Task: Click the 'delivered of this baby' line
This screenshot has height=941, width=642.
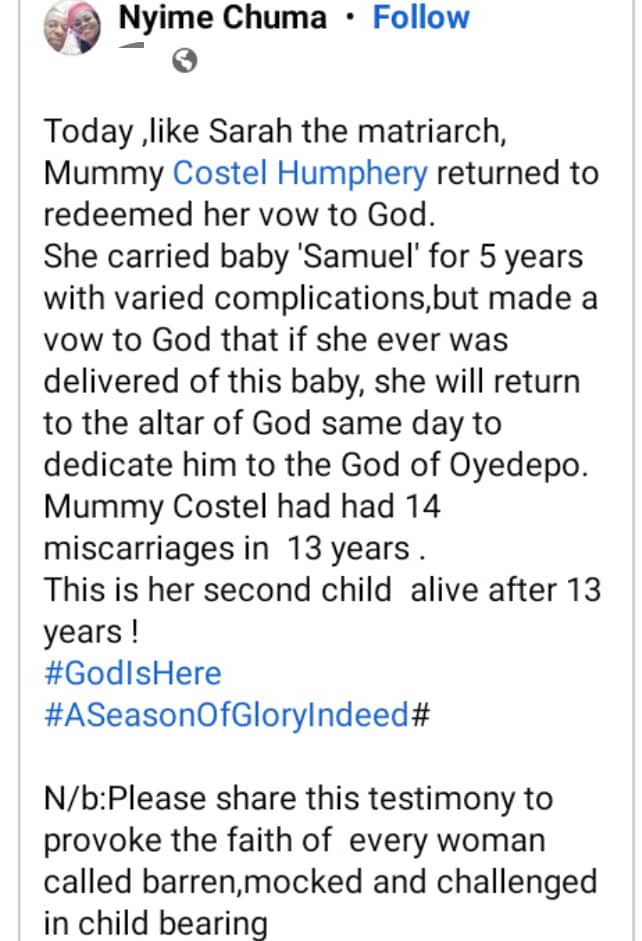Action: pos(312,382)
